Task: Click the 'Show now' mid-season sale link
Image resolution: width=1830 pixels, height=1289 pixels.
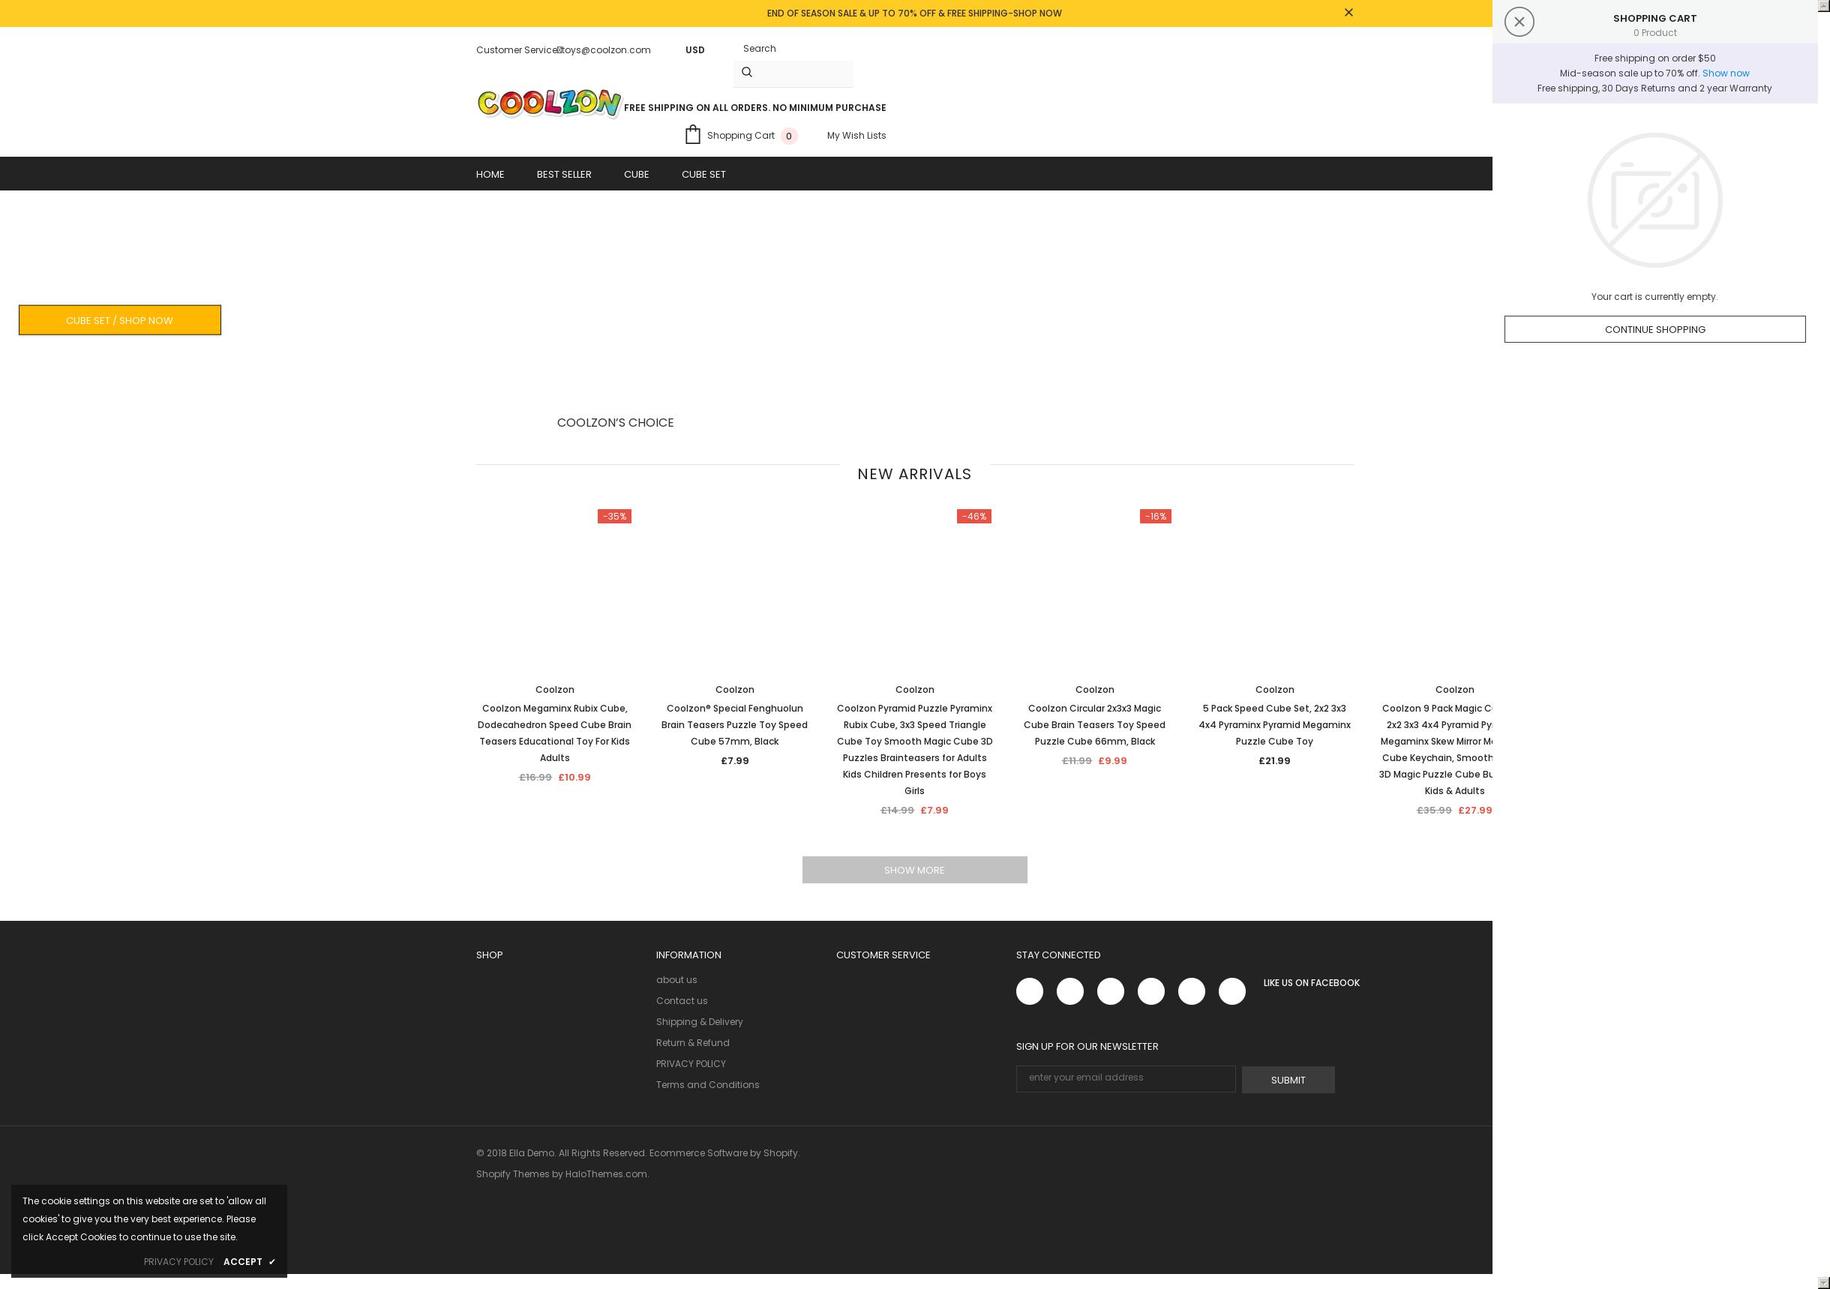Action: (x=1726, y=72)
